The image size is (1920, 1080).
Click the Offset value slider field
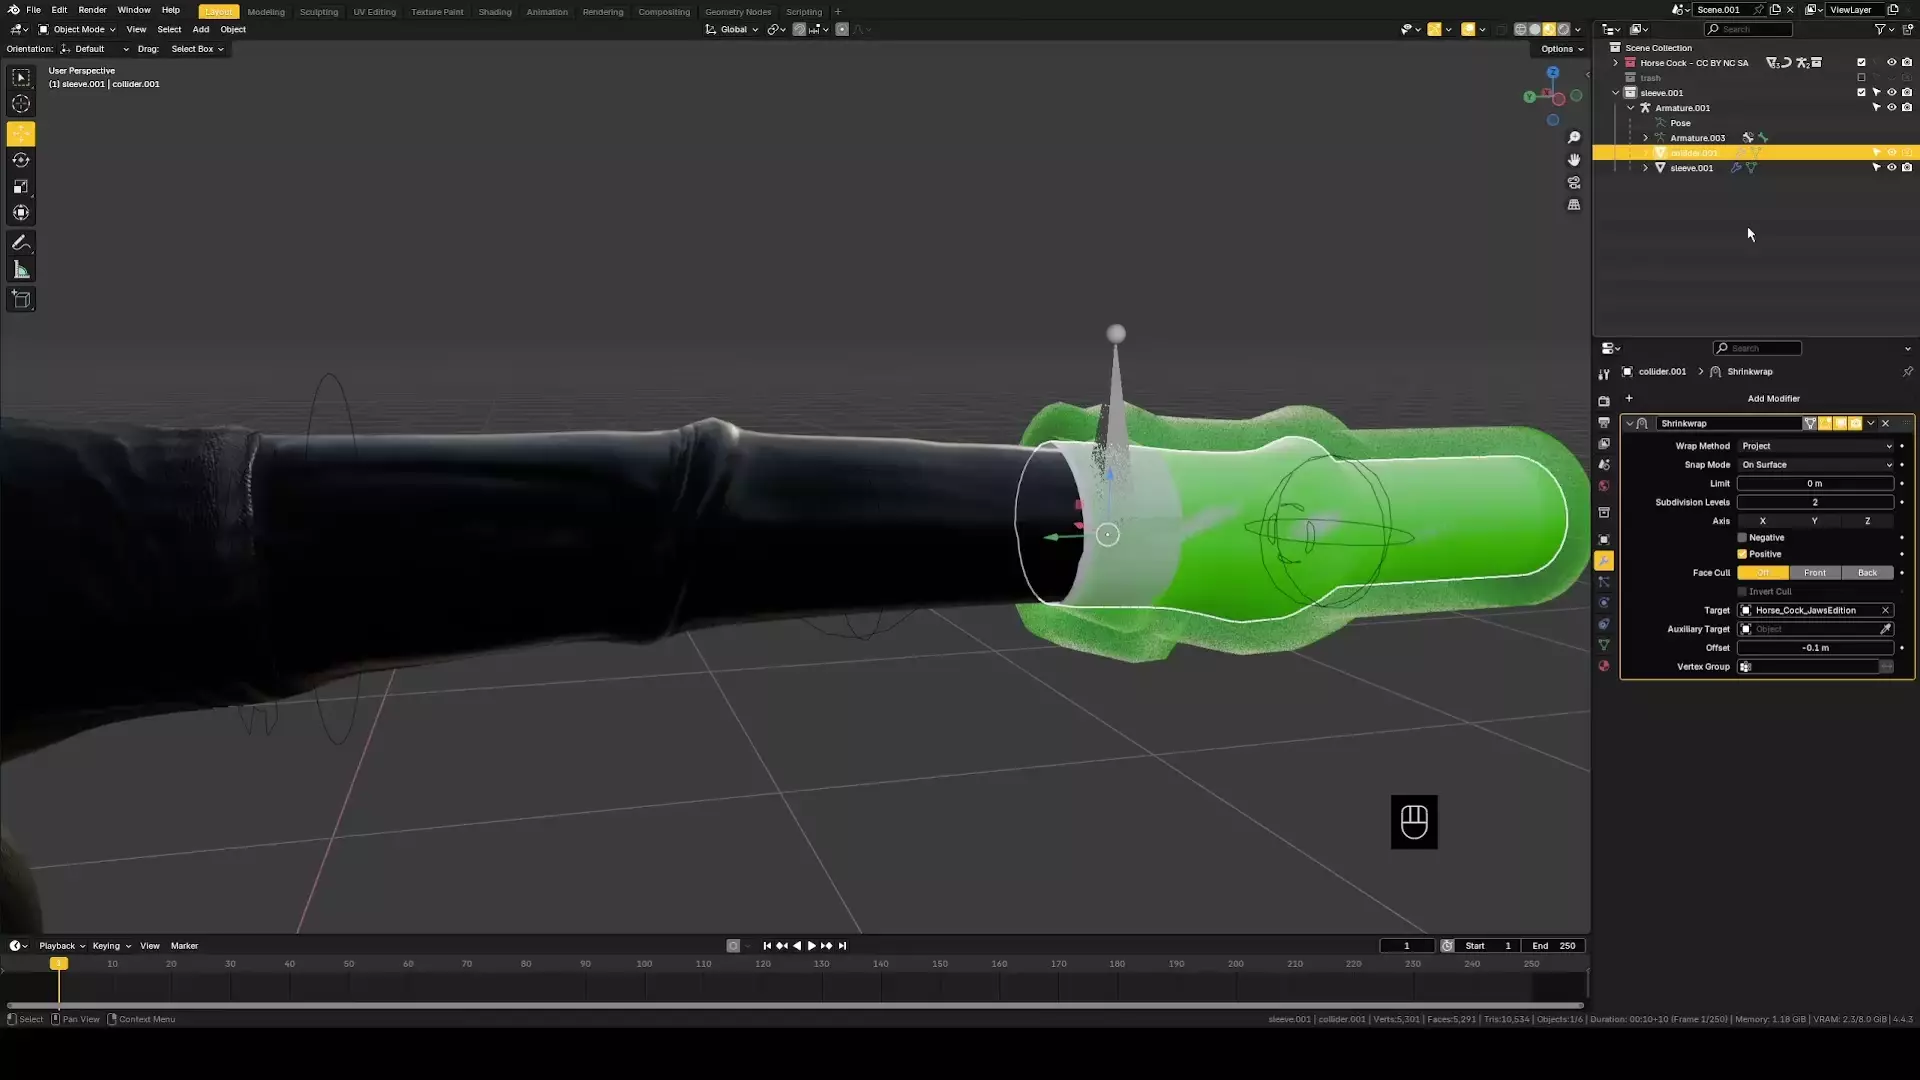pyautogui.click(x=1814, y=648)
